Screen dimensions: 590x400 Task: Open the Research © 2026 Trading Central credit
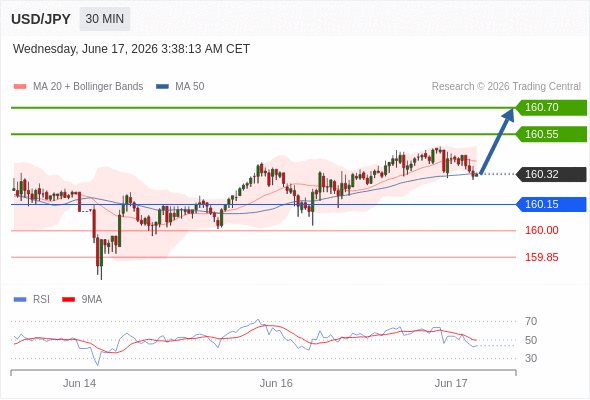(506, 87)
